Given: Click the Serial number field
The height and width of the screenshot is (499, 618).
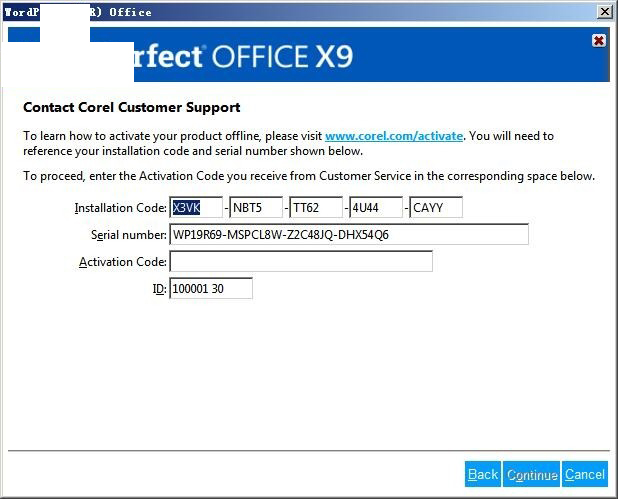Looking at the screenshot, I should (x=349, y=235).
